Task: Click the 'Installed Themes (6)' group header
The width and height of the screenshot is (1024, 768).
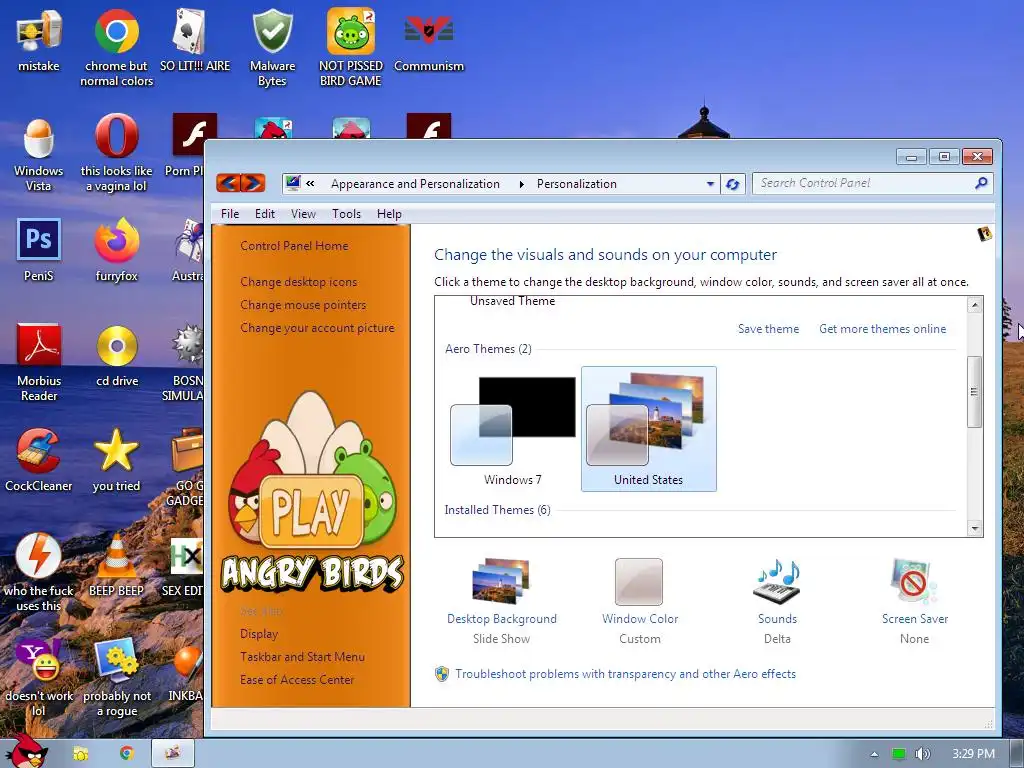Action: coord(498,509)
